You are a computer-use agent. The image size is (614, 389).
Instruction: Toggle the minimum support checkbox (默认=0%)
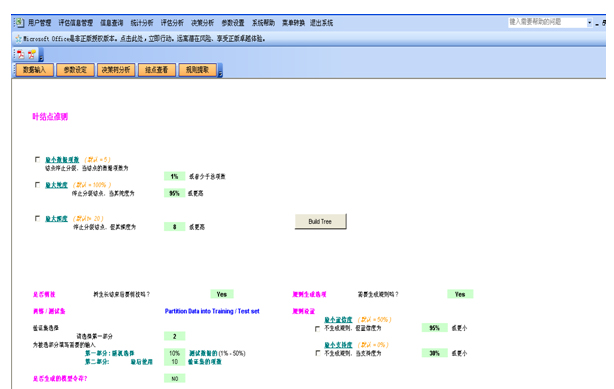click(317, 353)
